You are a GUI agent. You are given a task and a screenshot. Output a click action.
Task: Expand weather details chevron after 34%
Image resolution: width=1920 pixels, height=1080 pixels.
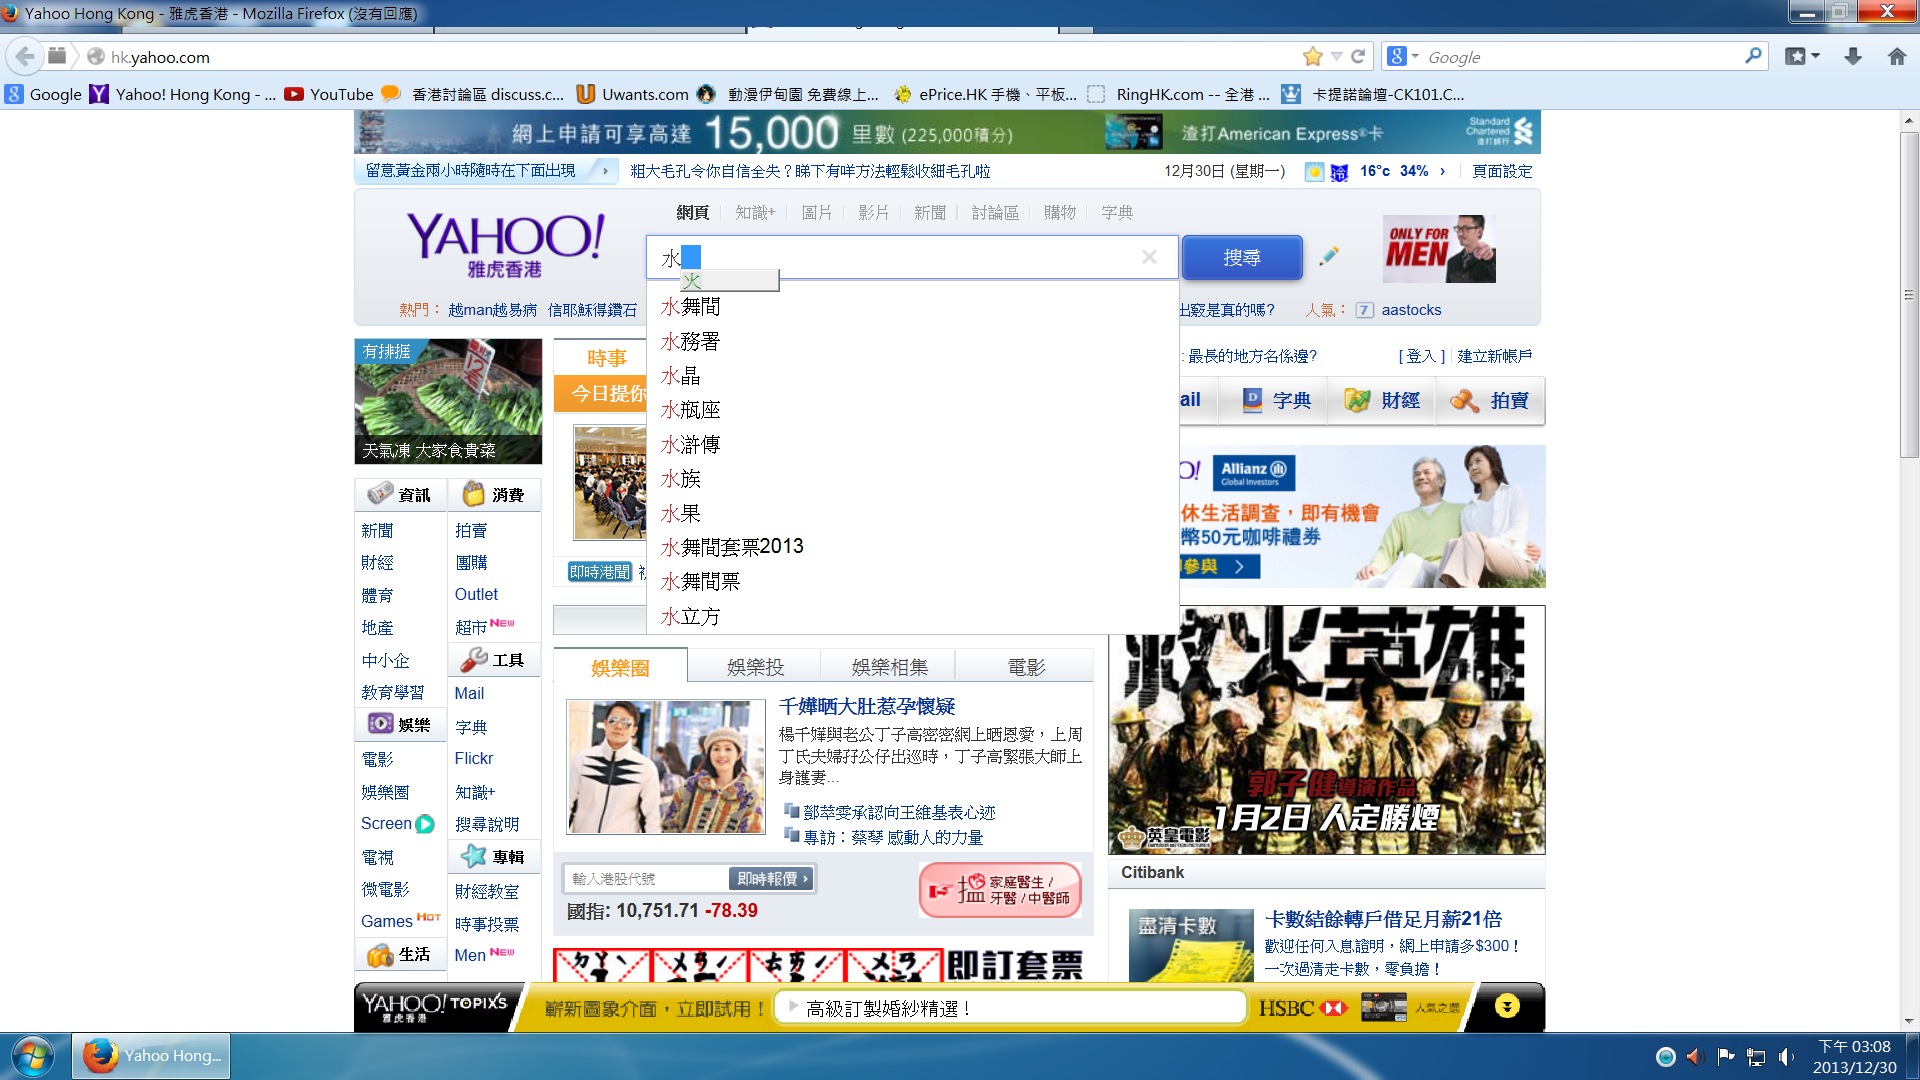(x=1442, y=171)
